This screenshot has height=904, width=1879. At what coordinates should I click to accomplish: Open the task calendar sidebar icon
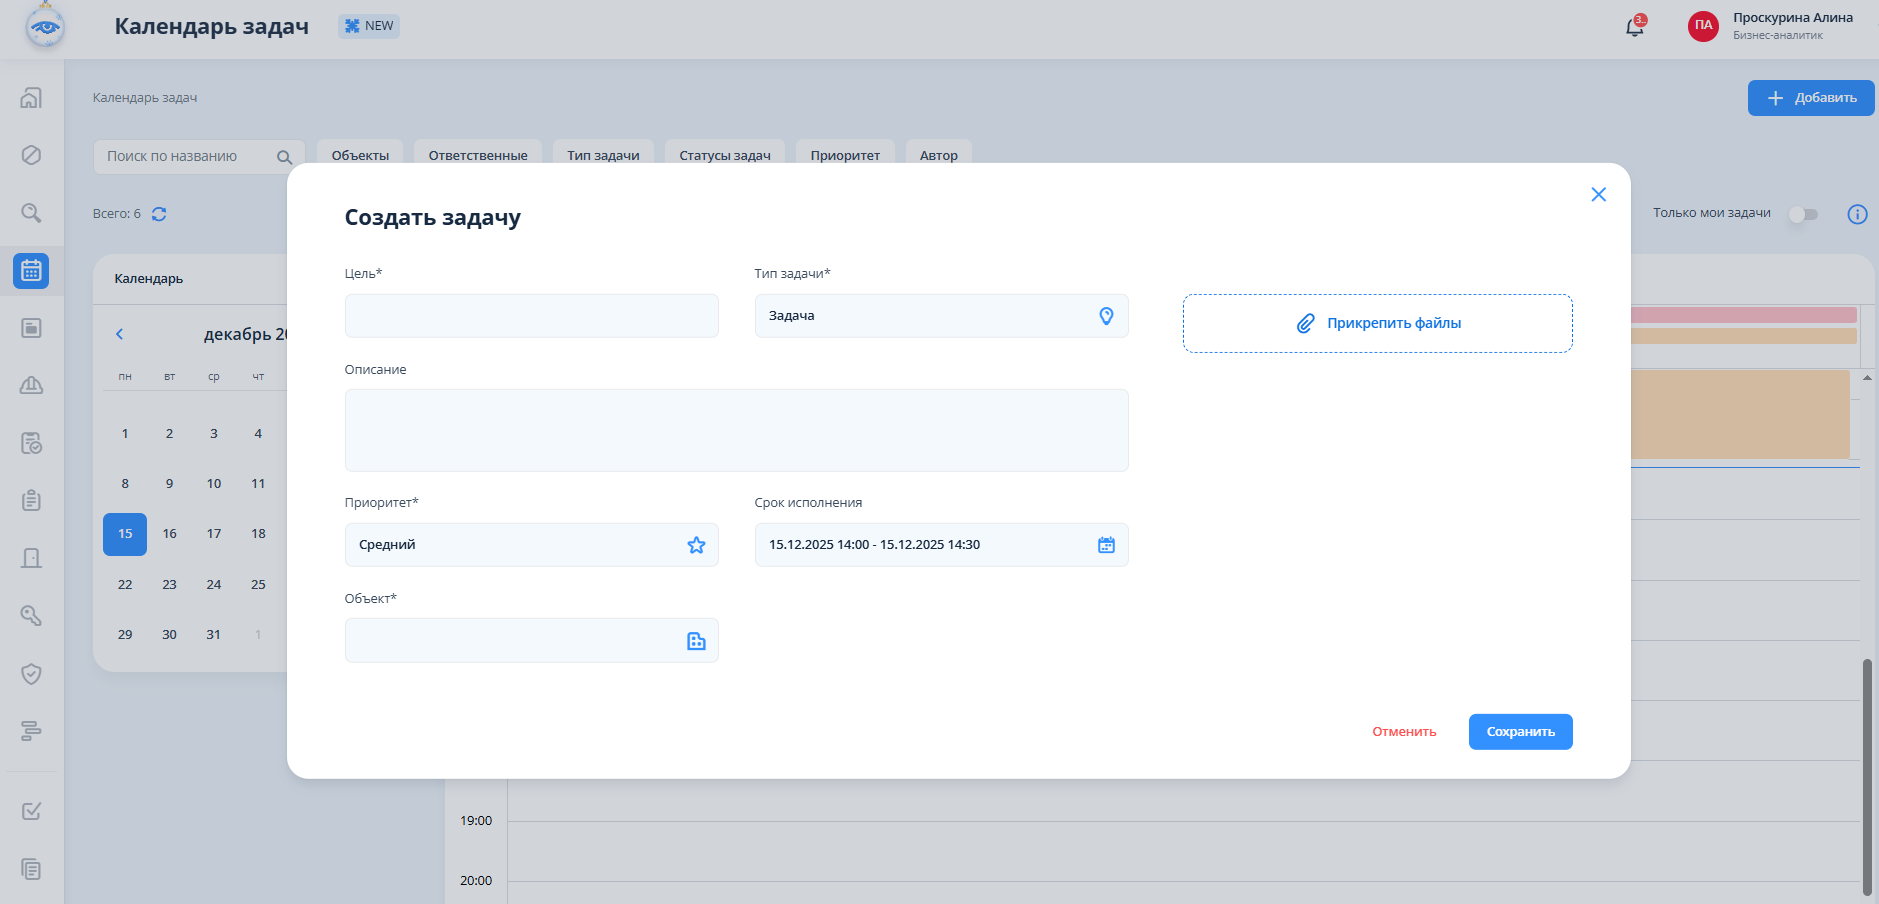31,271
